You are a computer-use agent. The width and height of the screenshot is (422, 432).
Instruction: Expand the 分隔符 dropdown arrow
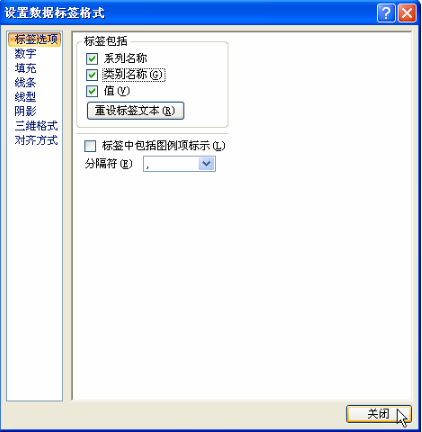206,164
